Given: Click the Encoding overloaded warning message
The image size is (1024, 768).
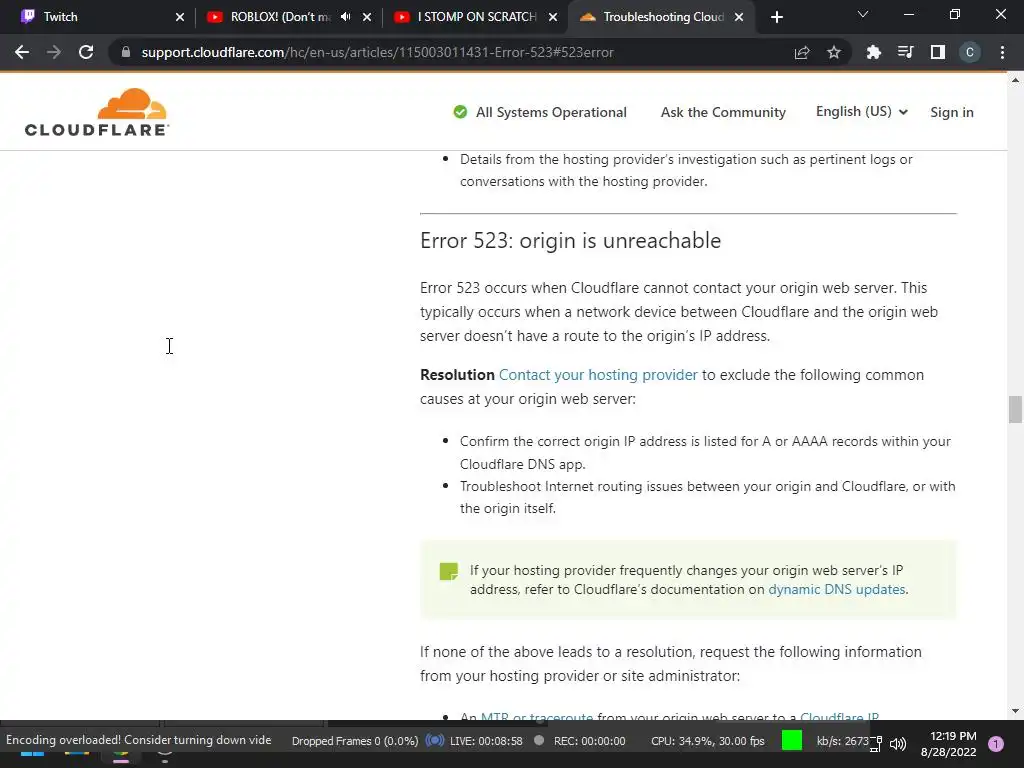Looking at the screenshot, I should (x=138, y=740).
